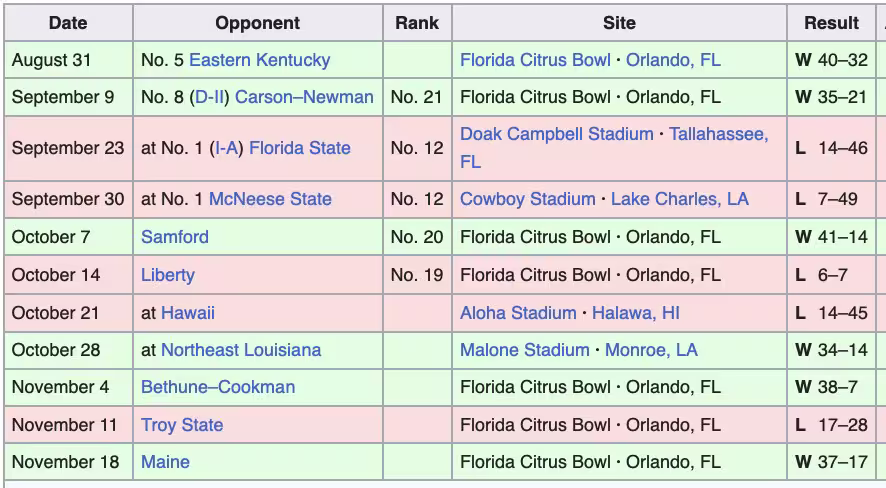Open the D-II division link
Viewport: 886px width, 488px height.
[208, 97]
